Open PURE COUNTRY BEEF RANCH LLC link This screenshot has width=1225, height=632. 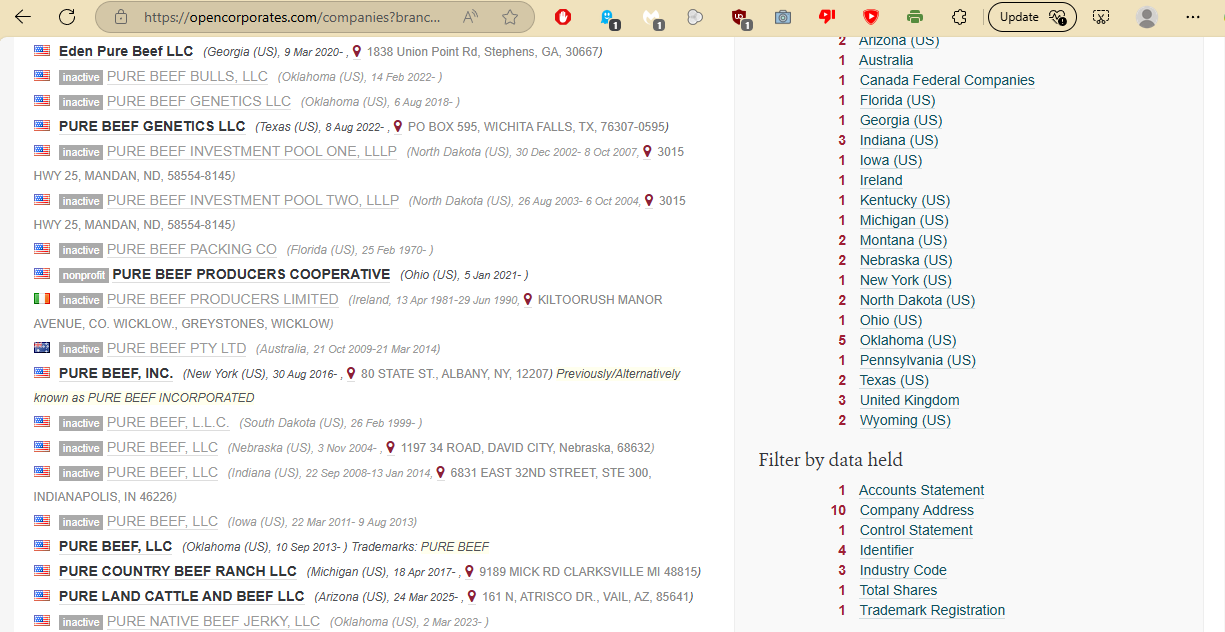click(178, 571)
